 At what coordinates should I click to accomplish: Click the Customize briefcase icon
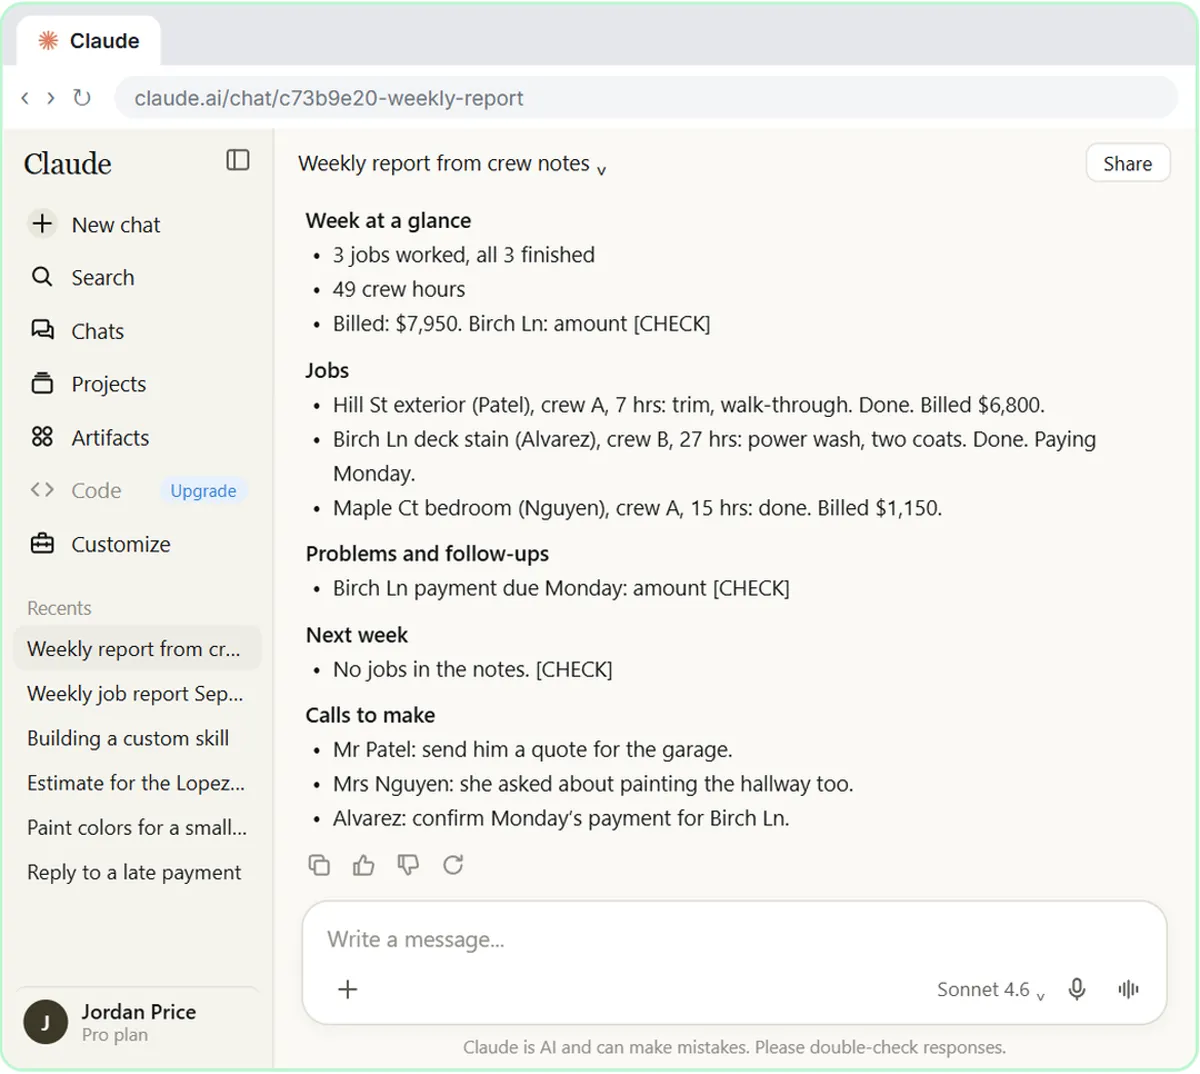click(x=42, y=543)
